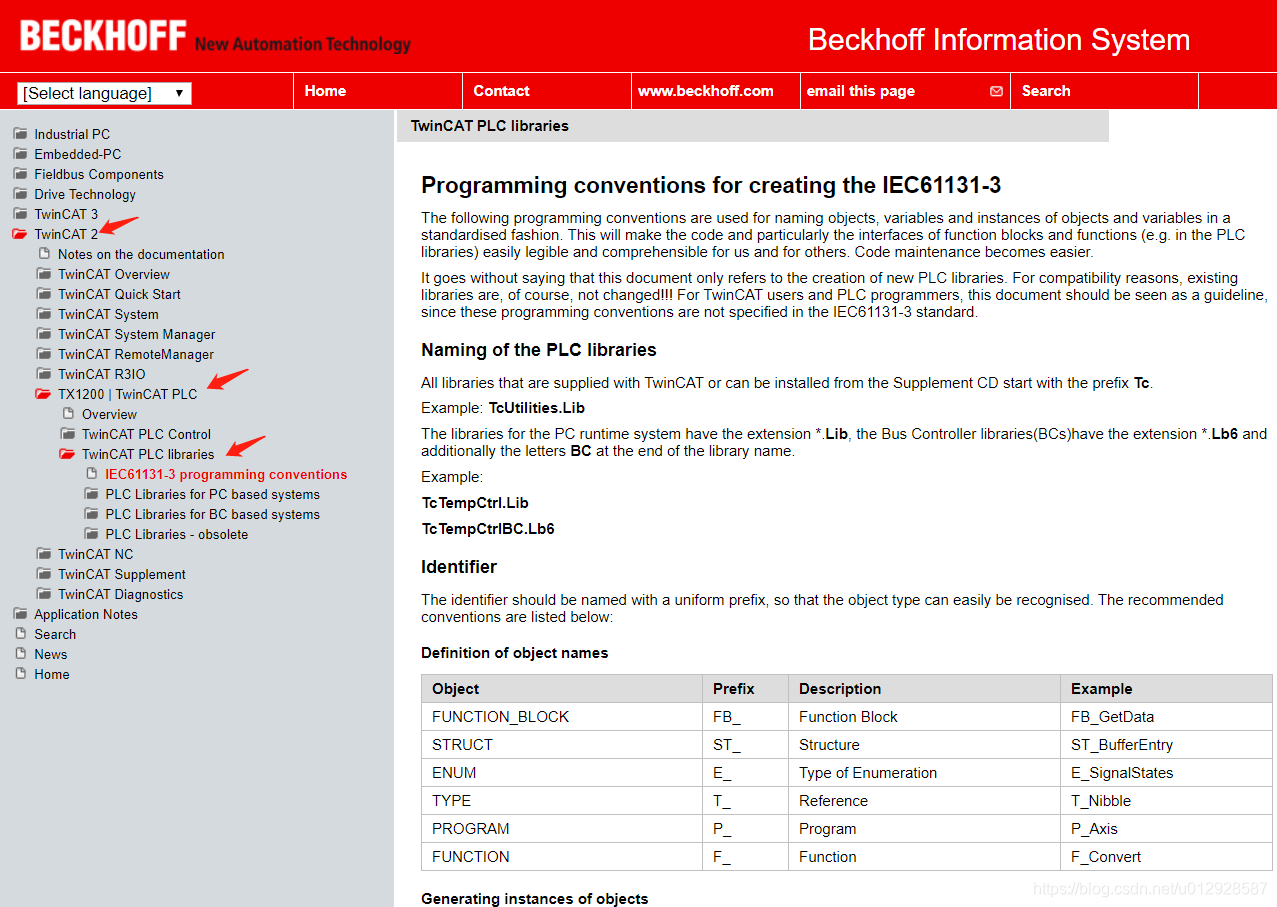Click the PLC Libraries for PC folder icon
Viewport: 1277px width, 907px height.
point(92,494)
